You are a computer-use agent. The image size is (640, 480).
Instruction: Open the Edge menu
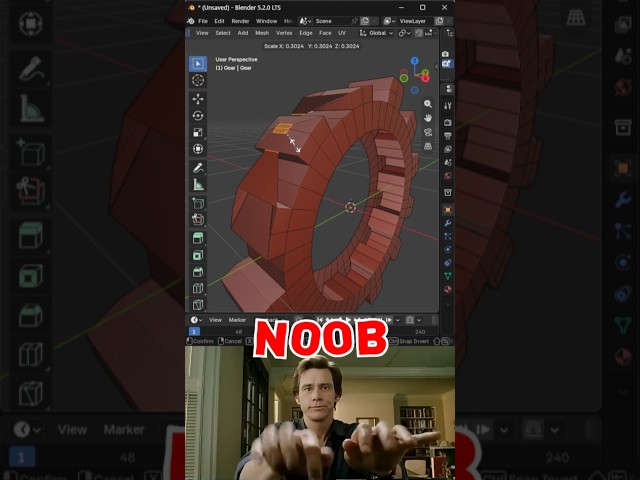pyautogui.click(x=306, y=33)
